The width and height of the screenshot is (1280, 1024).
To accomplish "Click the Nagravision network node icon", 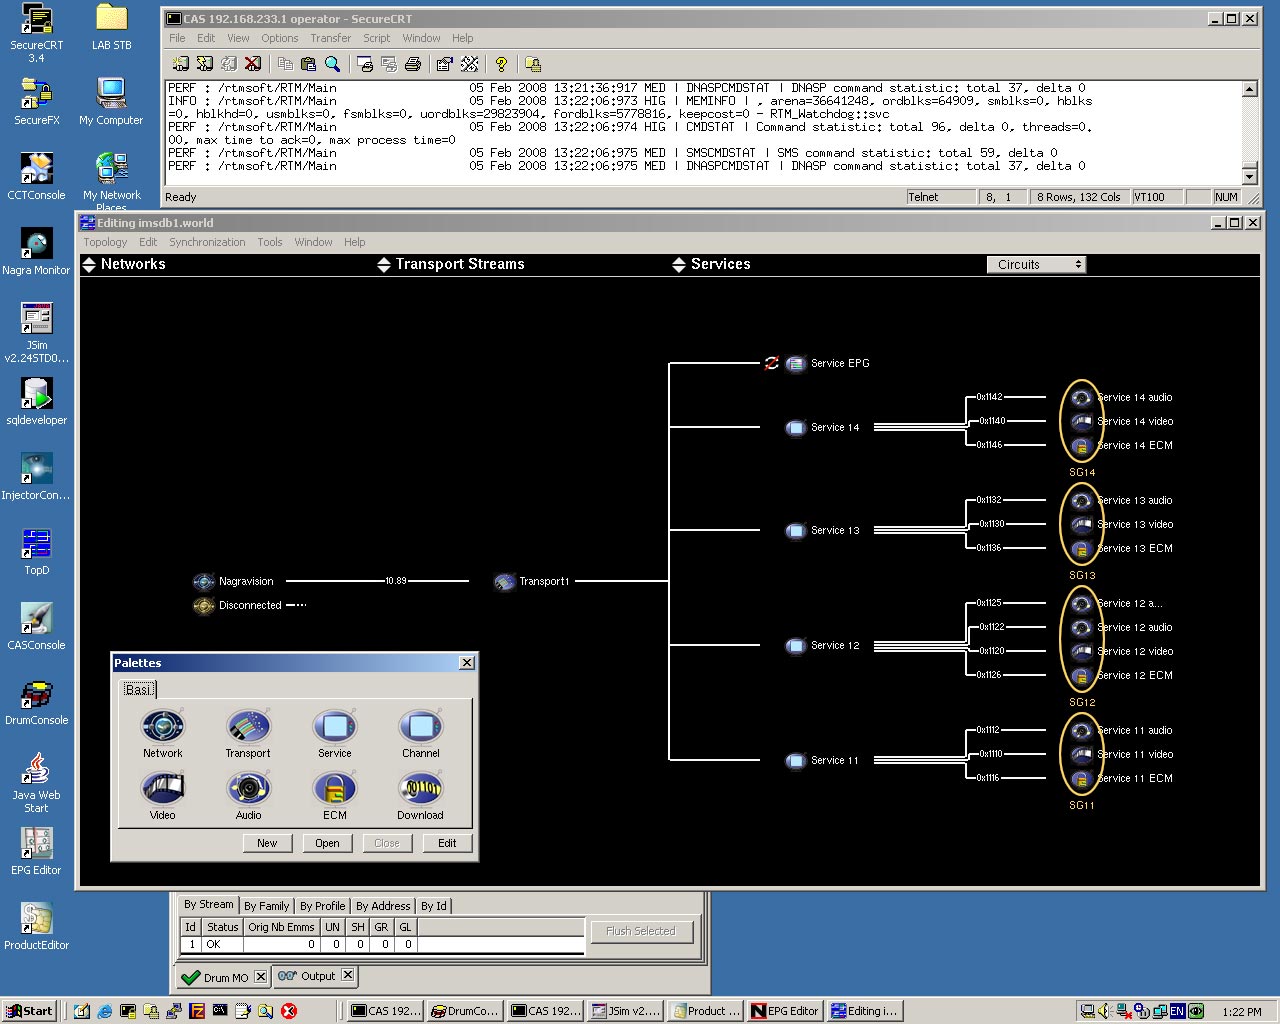I will pos(204,581).
